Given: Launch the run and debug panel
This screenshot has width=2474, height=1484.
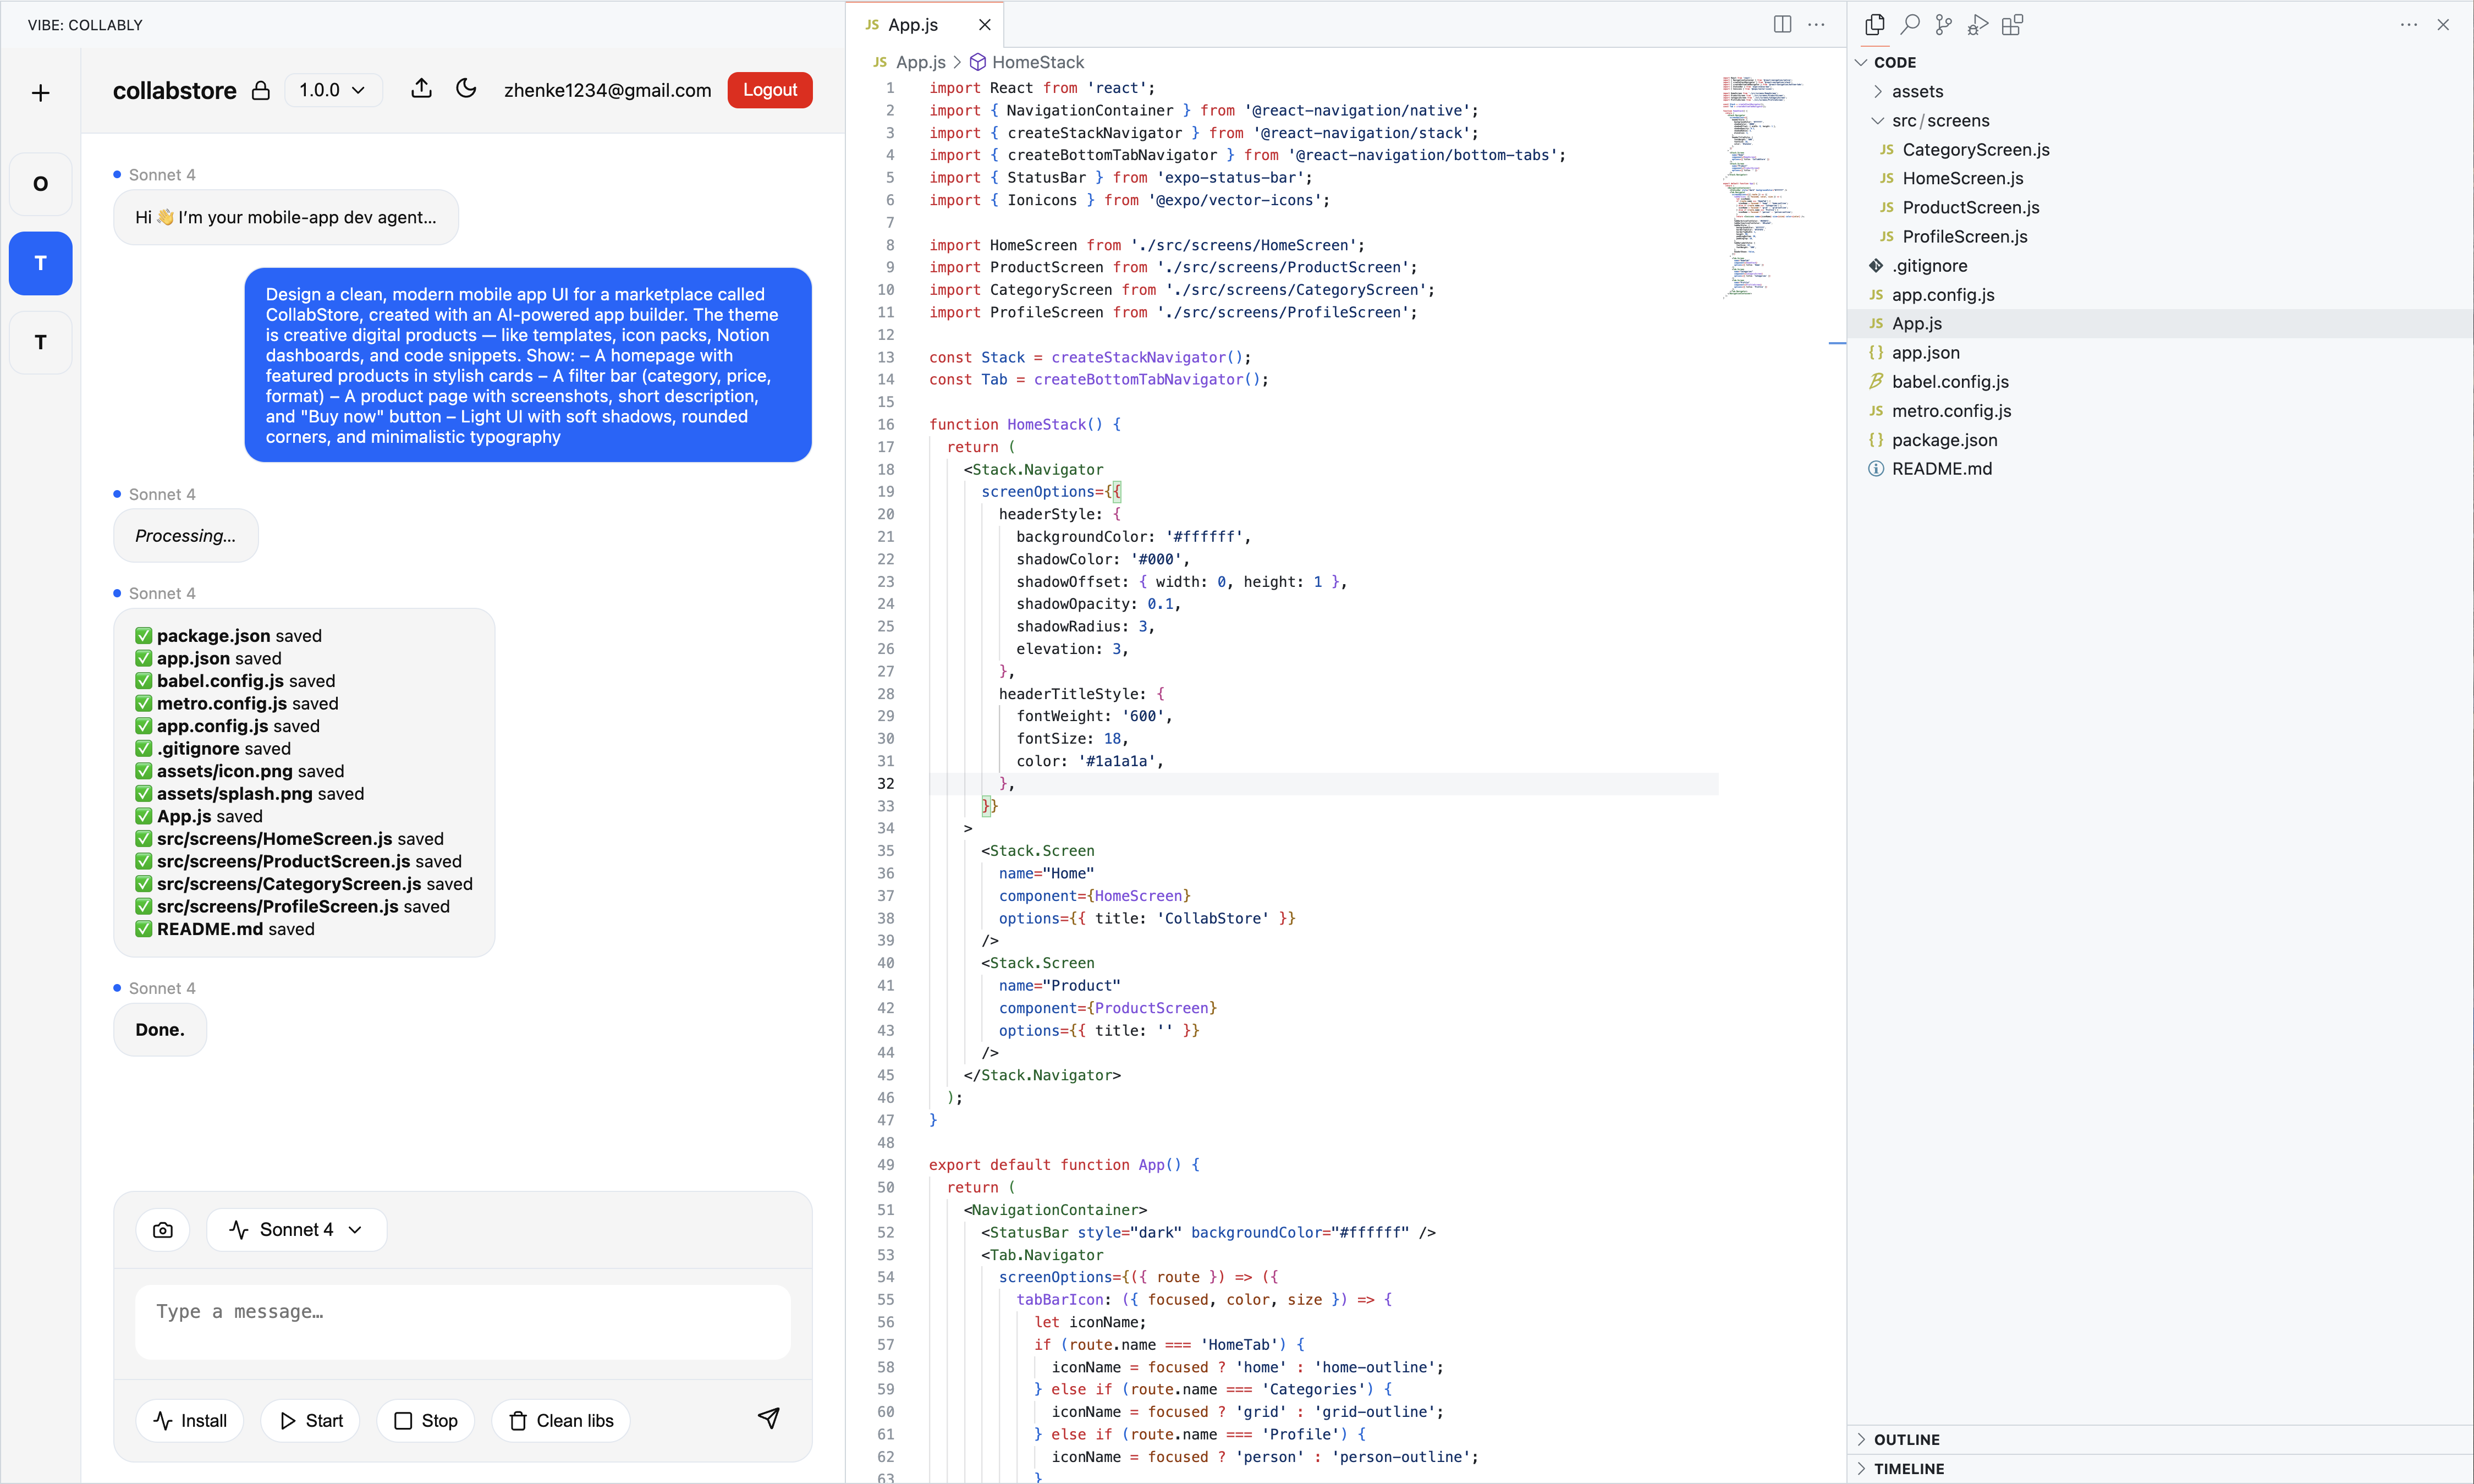Looking at the screenshot, I should click(1978, 24).
